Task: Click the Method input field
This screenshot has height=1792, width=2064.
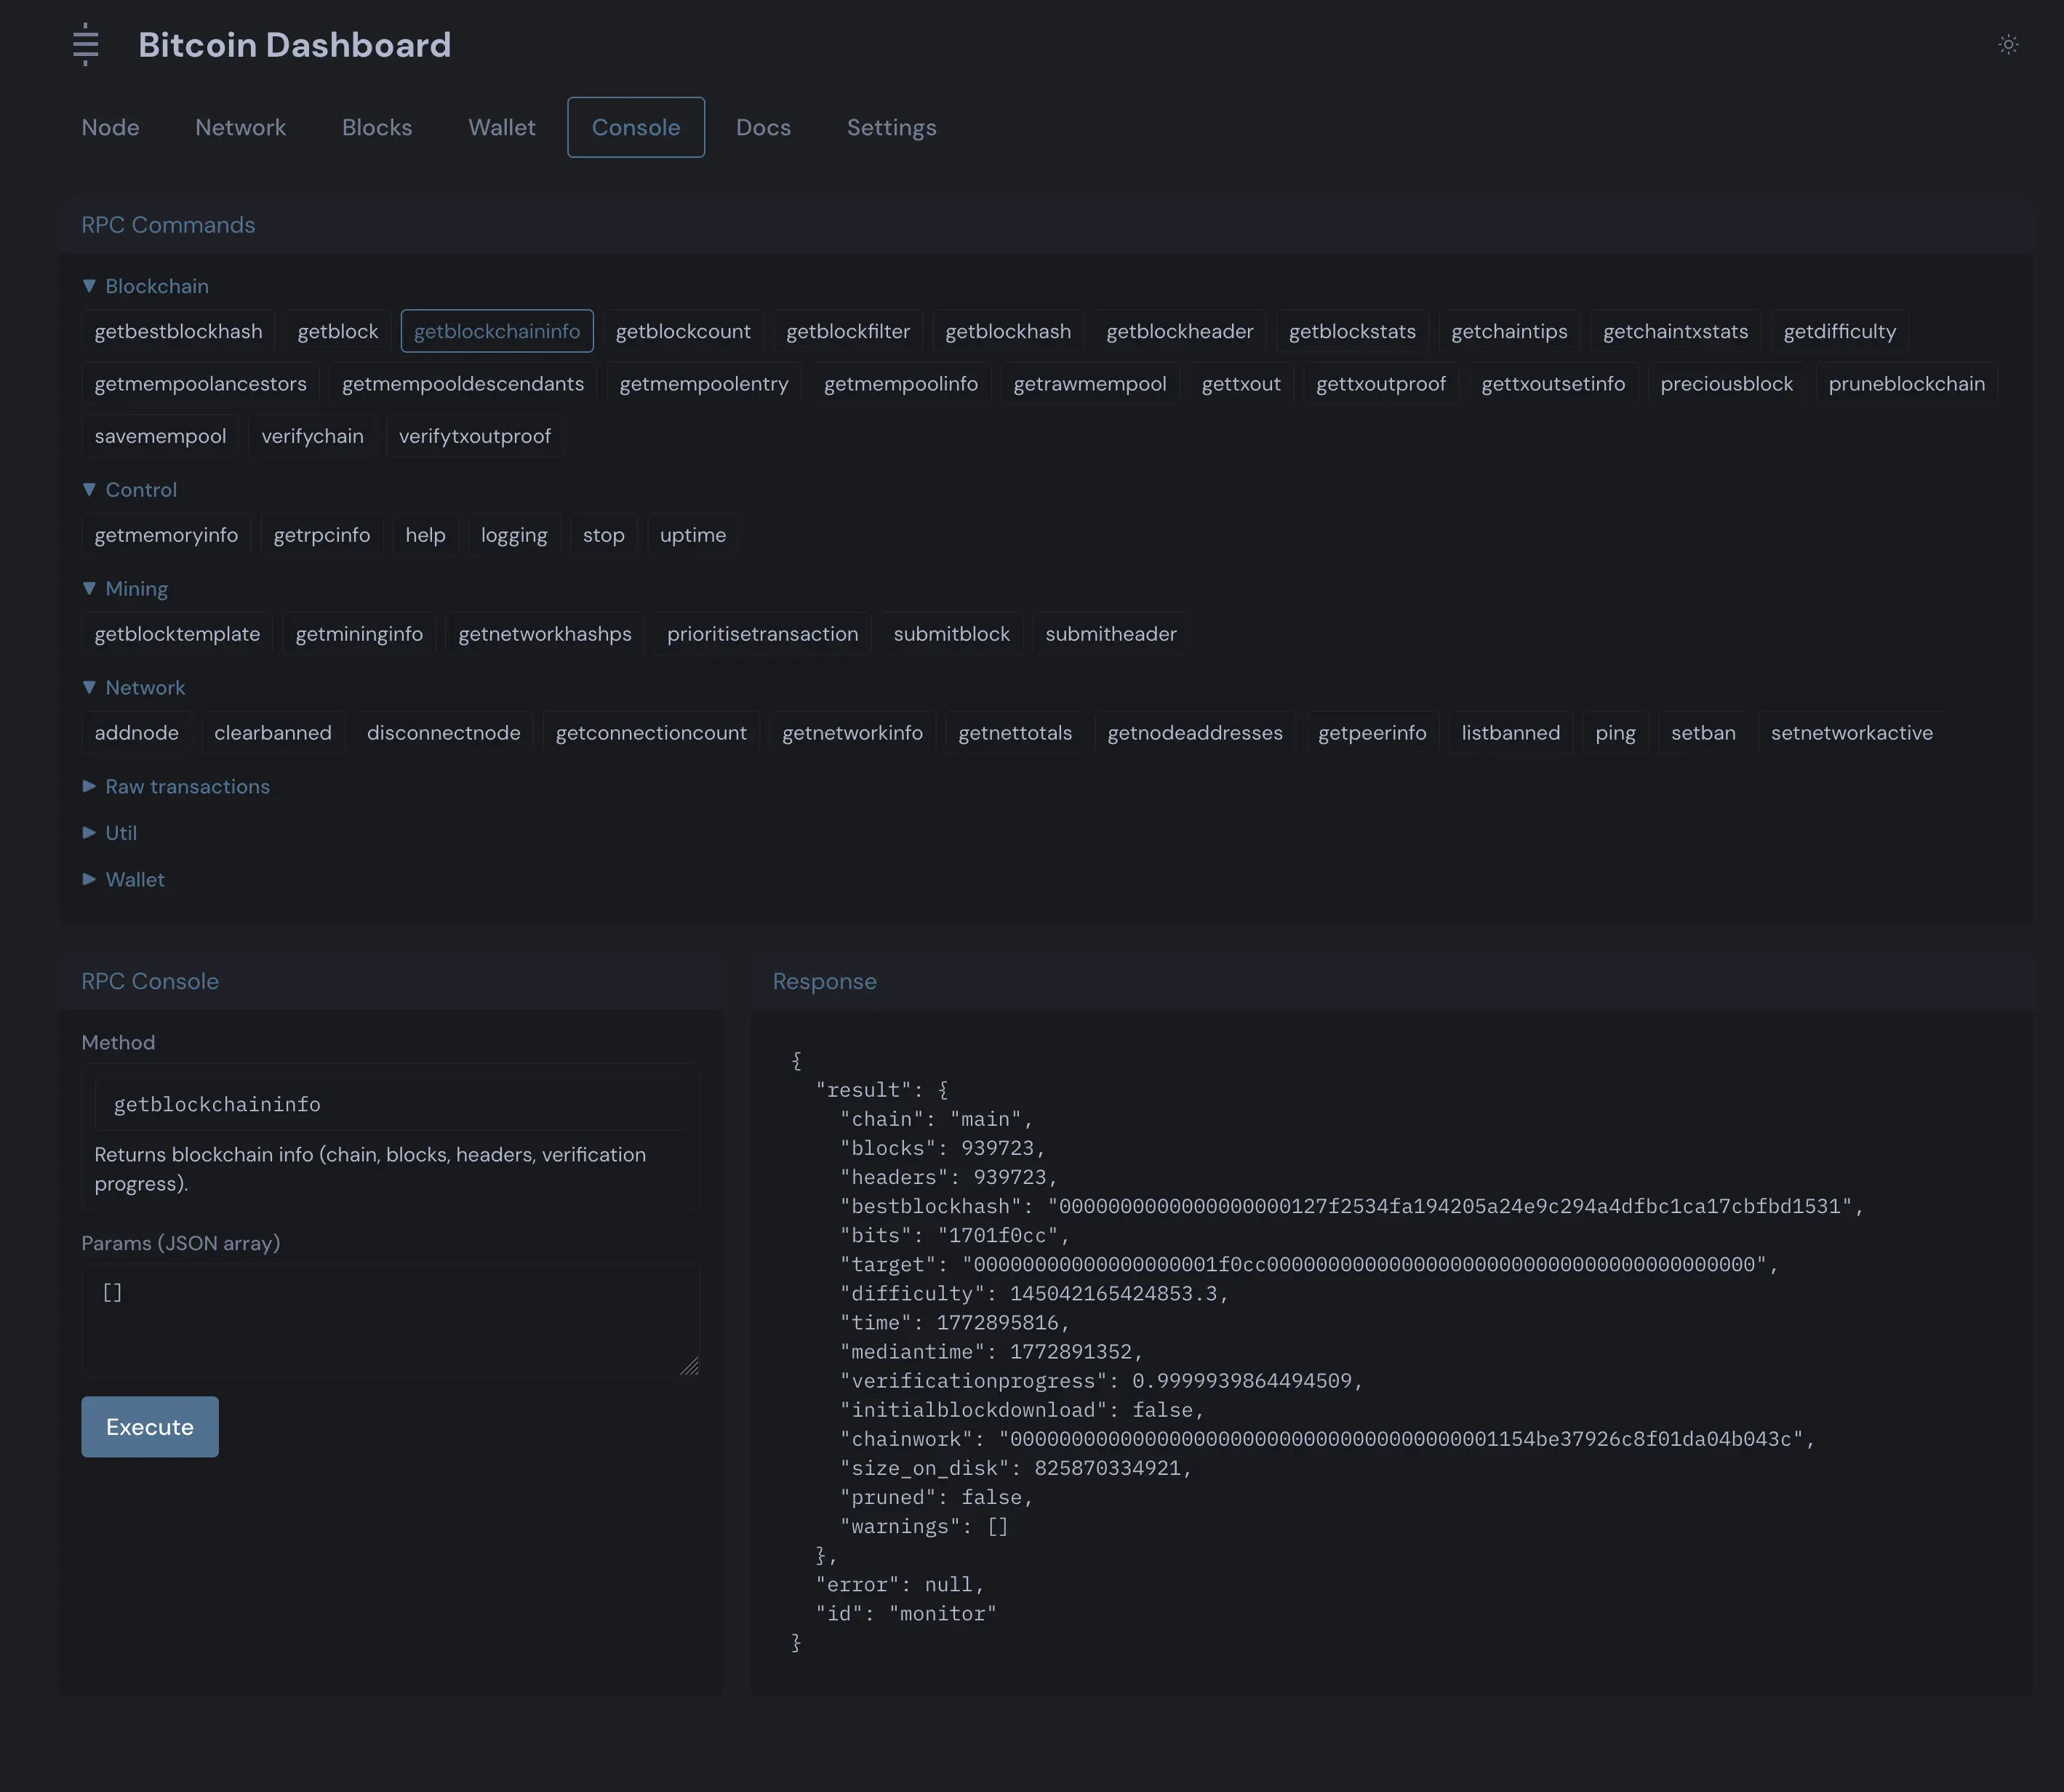Action: pyautogui.click(x=390, y=1103)
